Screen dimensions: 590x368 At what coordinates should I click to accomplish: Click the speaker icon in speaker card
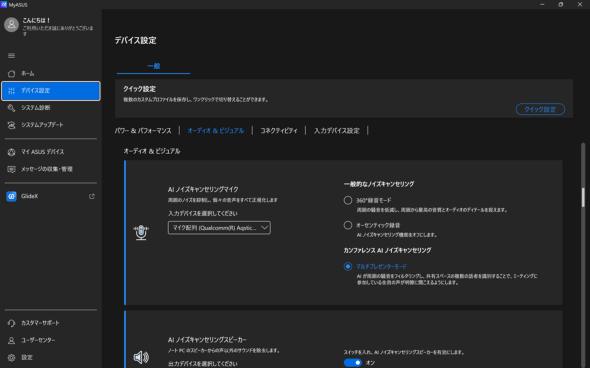tap(141, 357)
